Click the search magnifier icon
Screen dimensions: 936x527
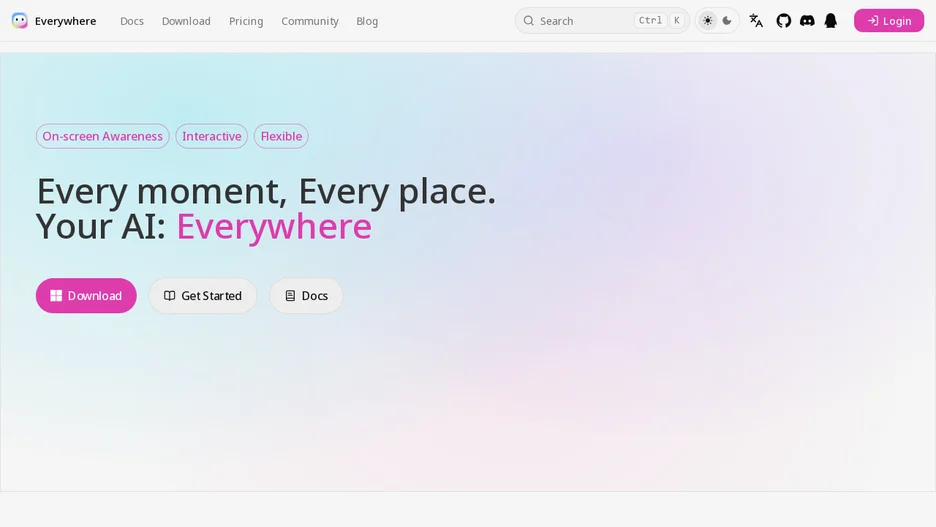click(528, 21)
